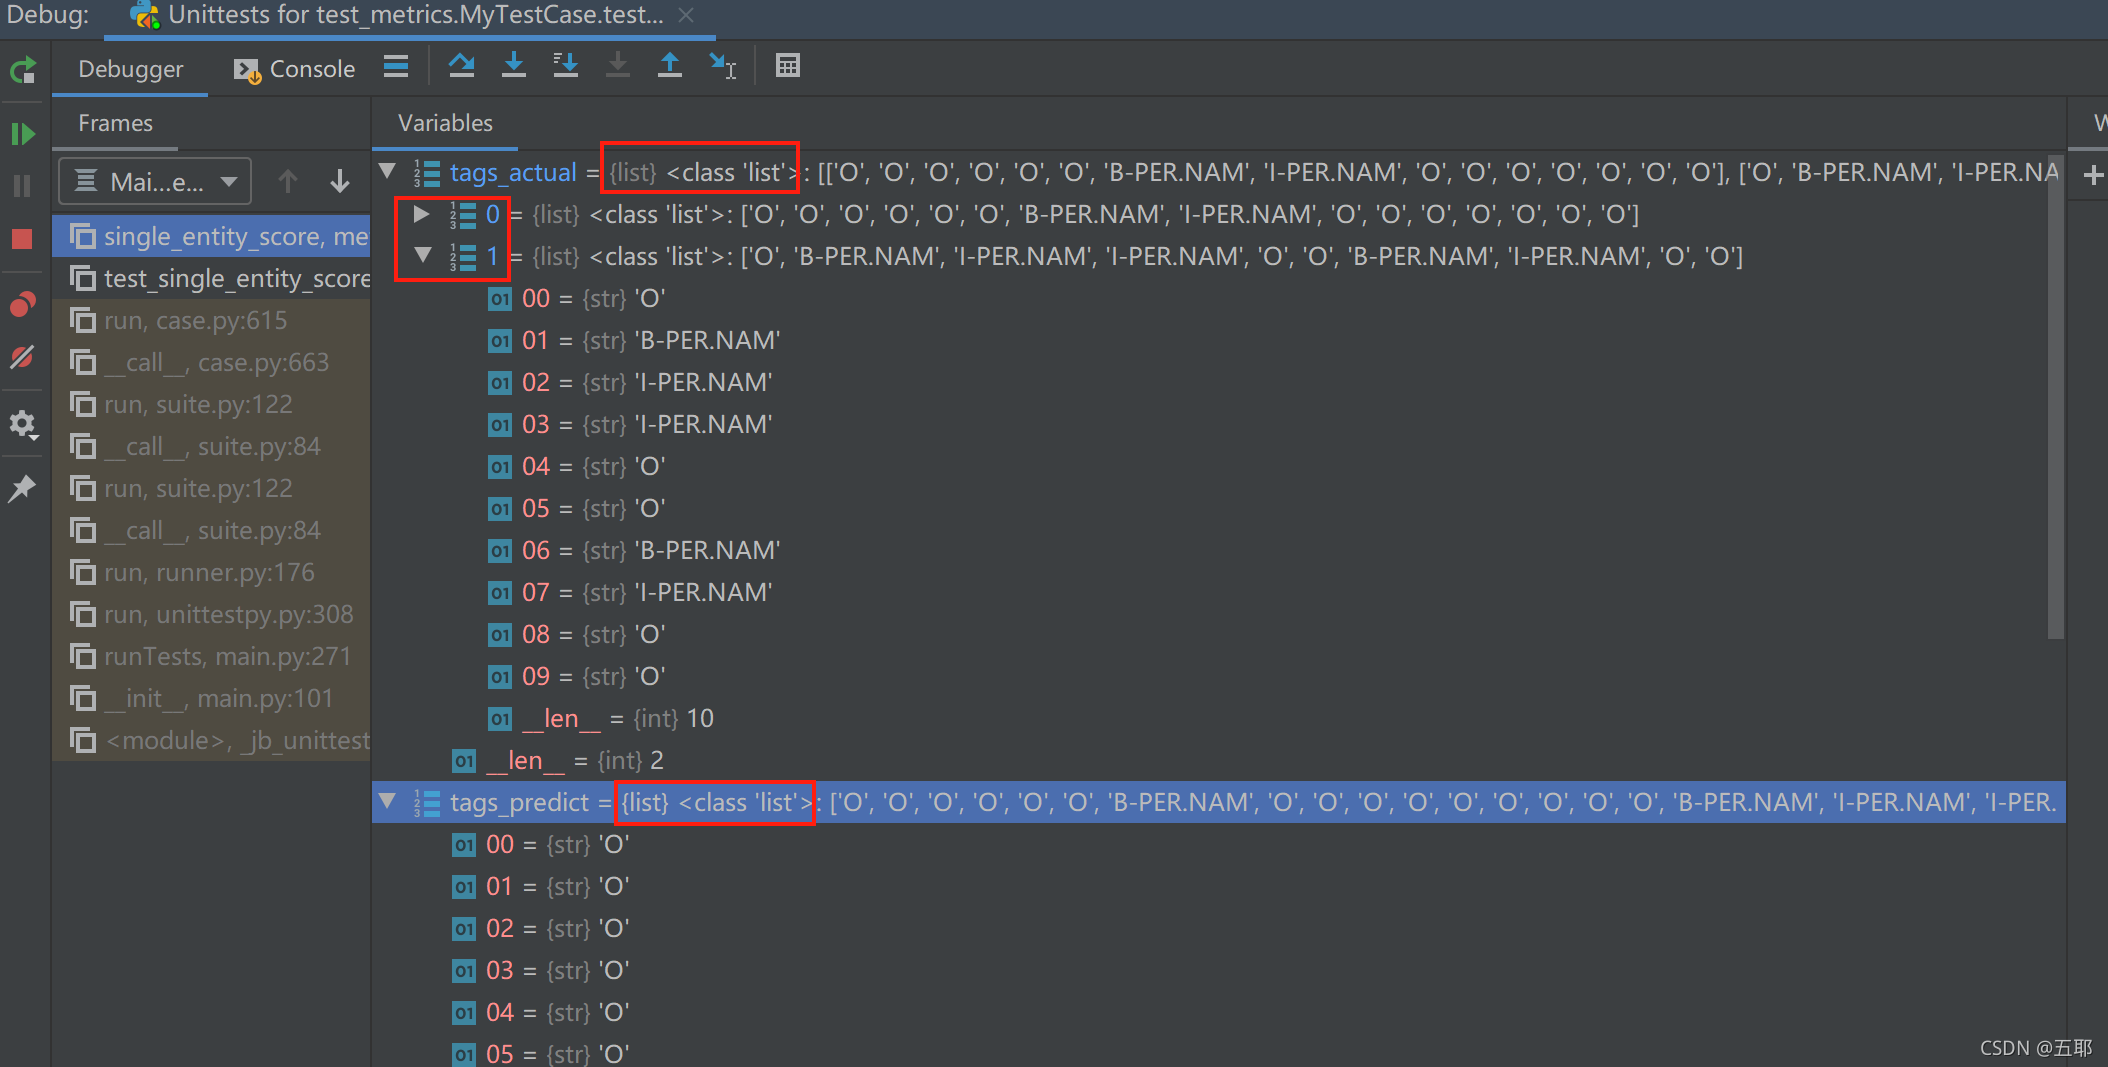Expand list item 0 under tags_actual
This screenshot has width=2108, height=1067.
point(422,214)
